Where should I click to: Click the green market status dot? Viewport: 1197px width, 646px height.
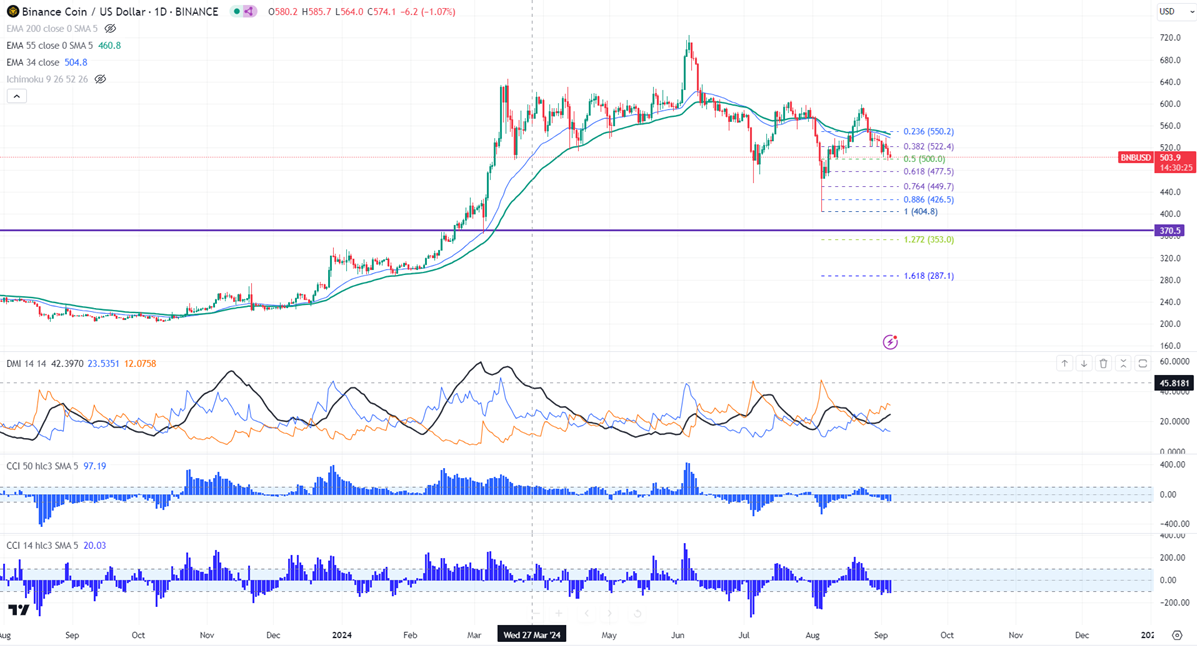coord(236,11)
